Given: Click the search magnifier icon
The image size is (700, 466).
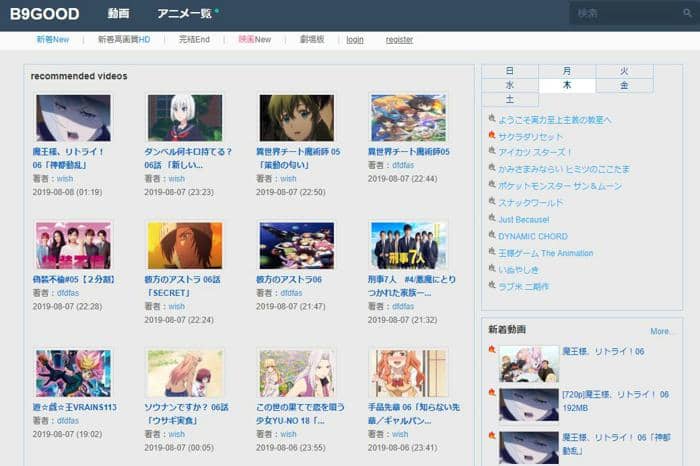Looking at the screenshot, I should [x=687, y=13].
